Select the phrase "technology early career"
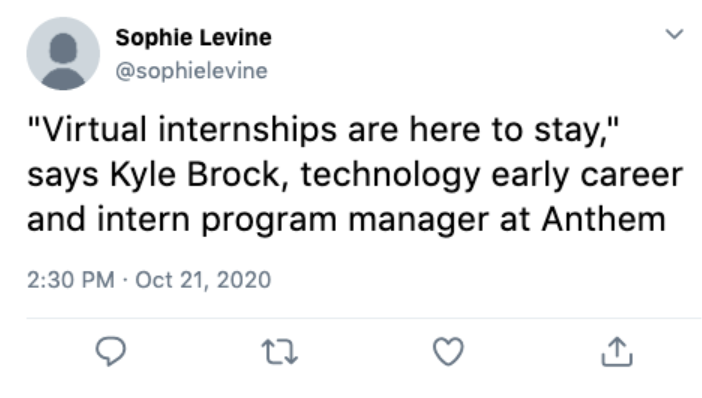 492,175
